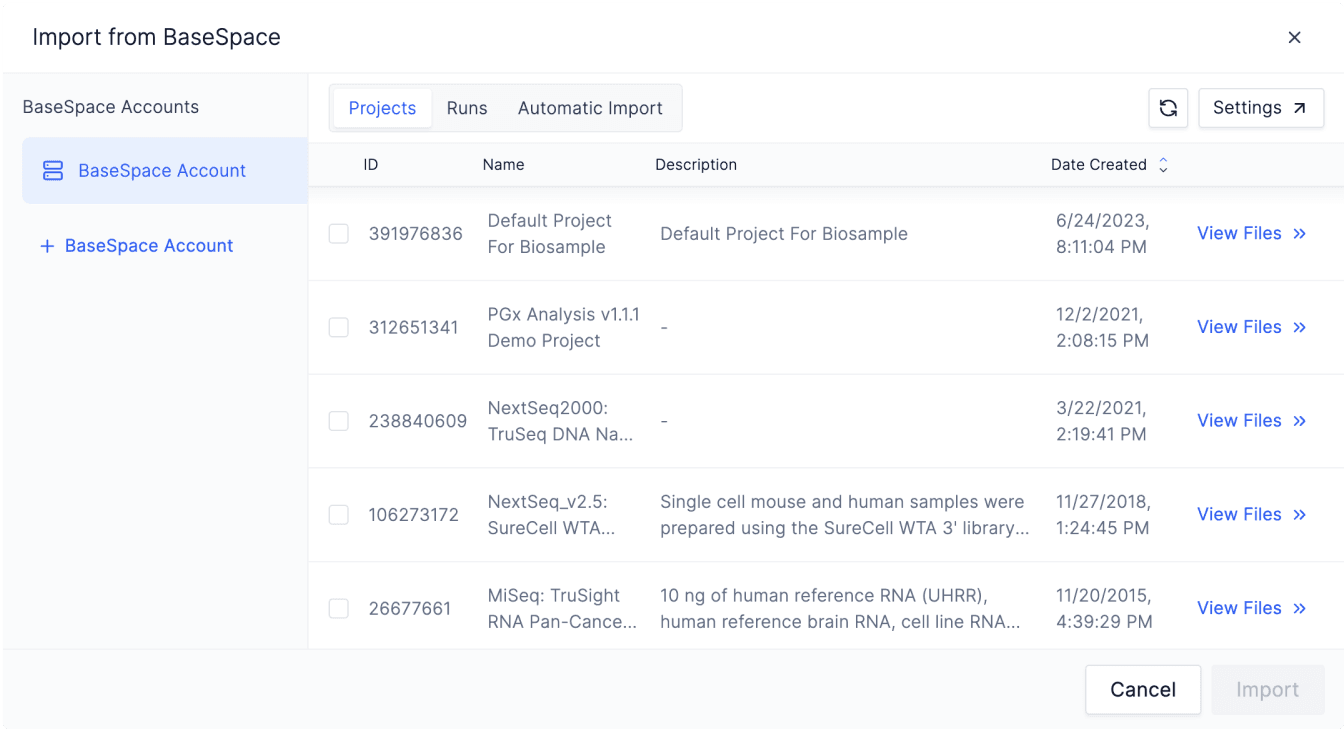Viewport: 1344px width, 729px height.
Task: Click the 'BaseSpace Accounts' sidebar heading
Action: (x=111, y=107)
